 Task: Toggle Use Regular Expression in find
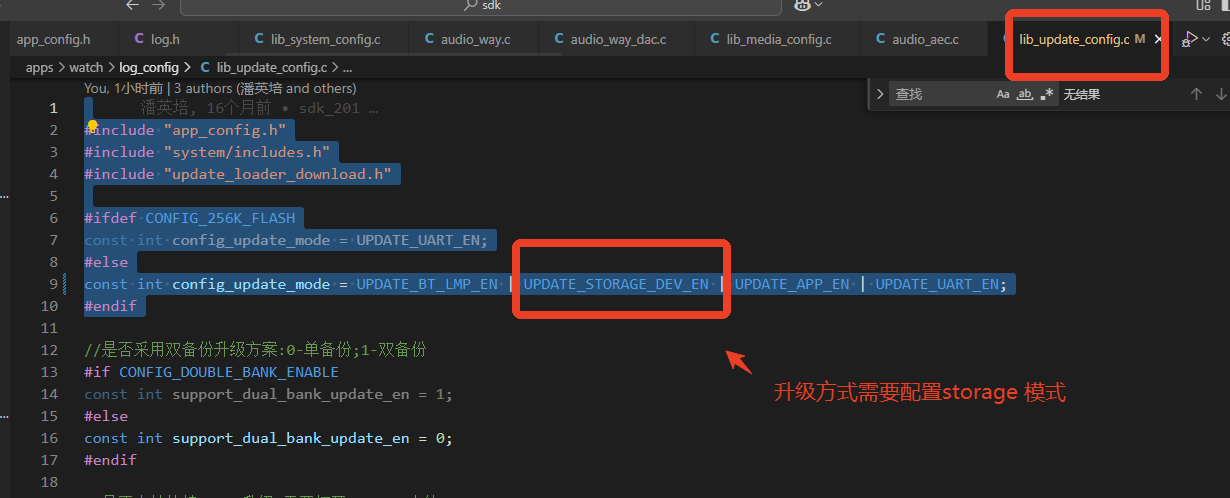1047,94
